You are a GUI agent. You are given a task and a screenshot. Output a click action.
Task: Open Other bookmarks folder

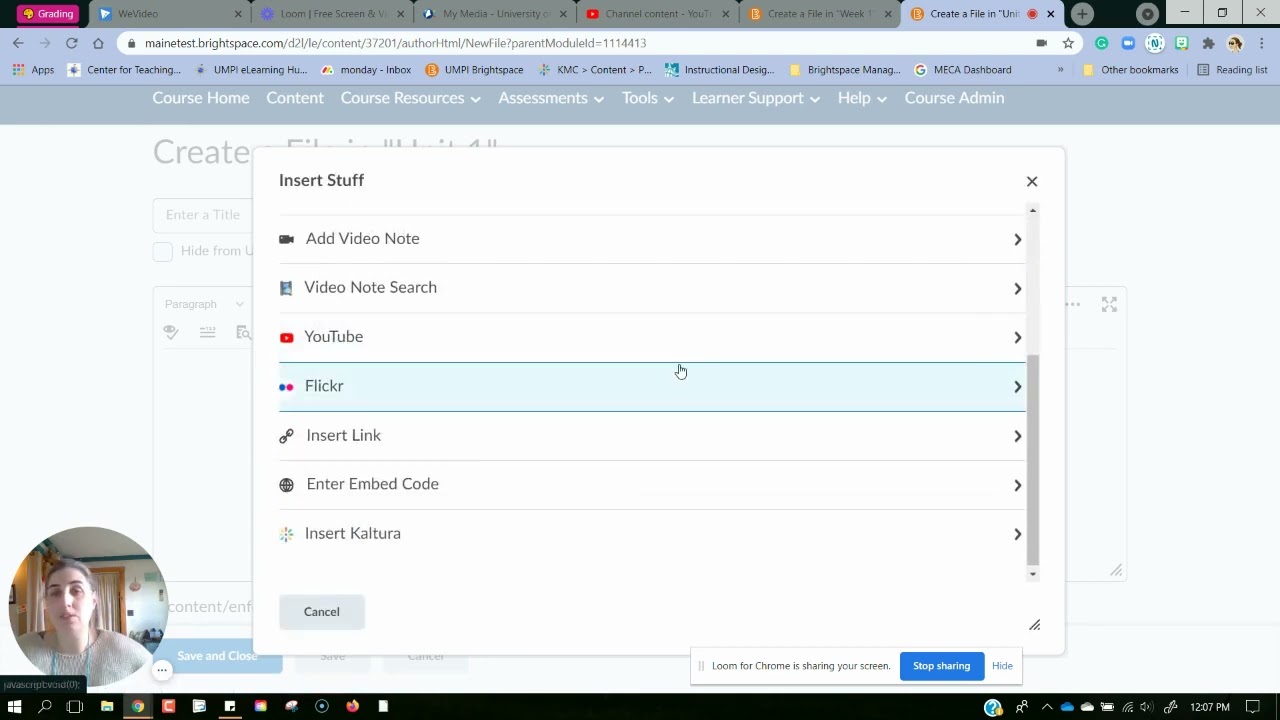coord(1129,70)
